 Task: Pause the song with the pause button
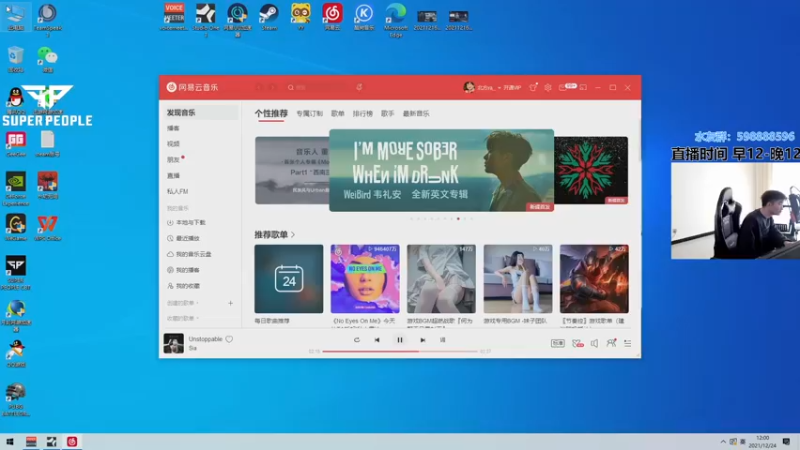coord(400,340)
